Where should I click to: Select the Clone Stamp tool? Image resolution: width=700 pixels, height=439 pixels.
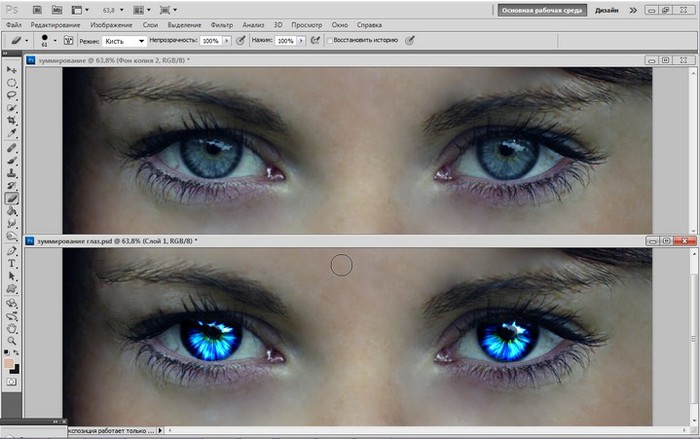[12, 173]
